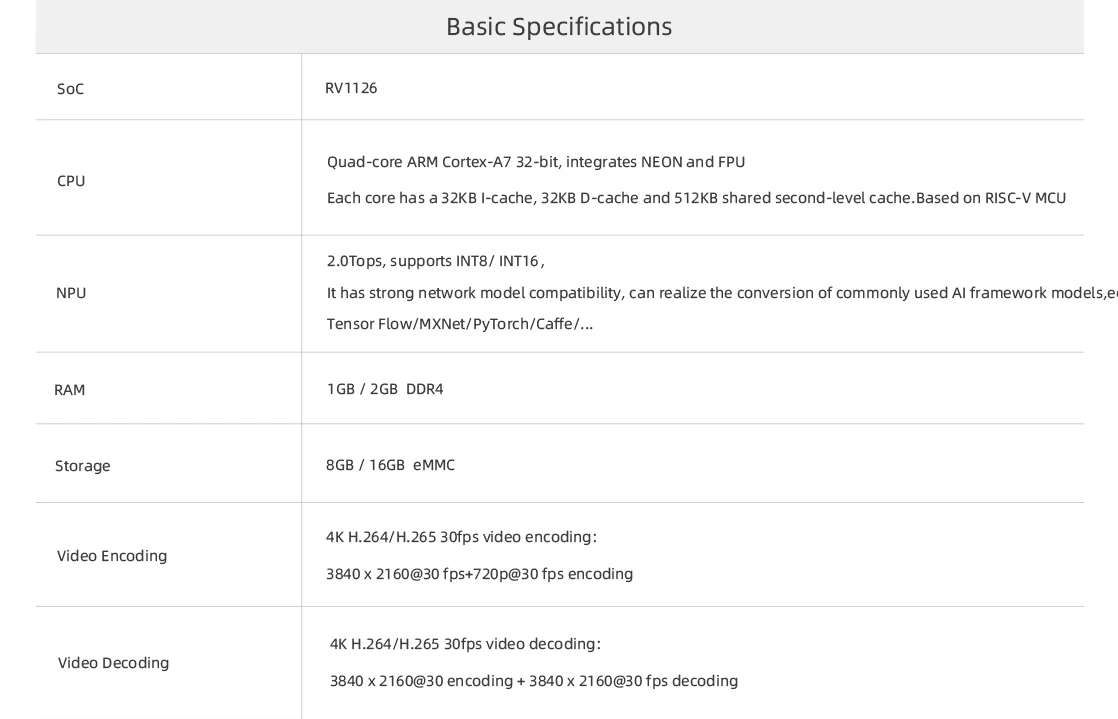The height and width of the screenshot is (719, 1118).
Task: Click the 2.0Tops INT8/INT16 text
Action: pos(435,261)
